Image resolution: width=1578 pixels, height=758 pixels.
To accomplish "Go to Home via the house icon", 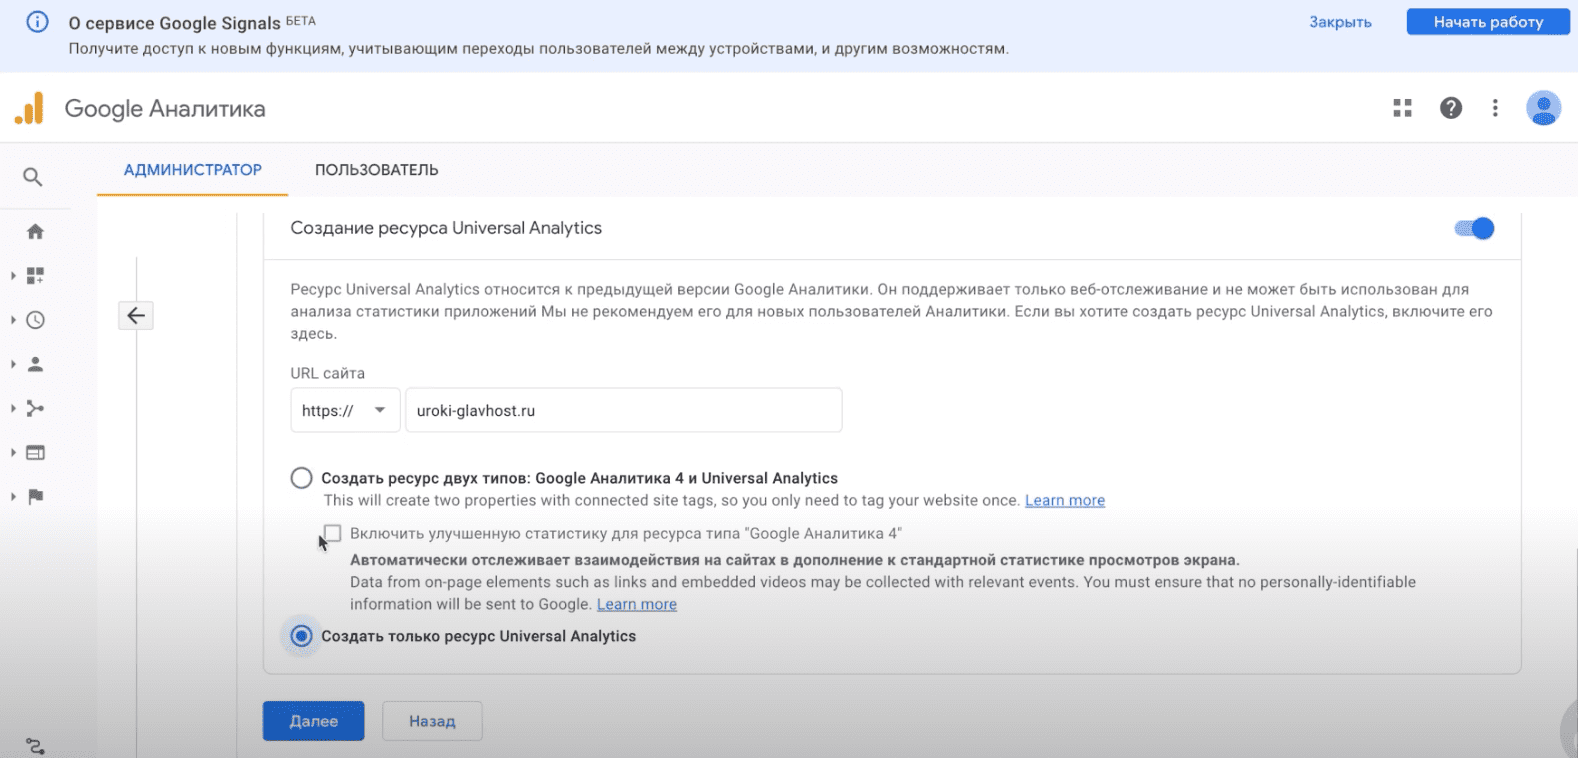I will point(35,232).
